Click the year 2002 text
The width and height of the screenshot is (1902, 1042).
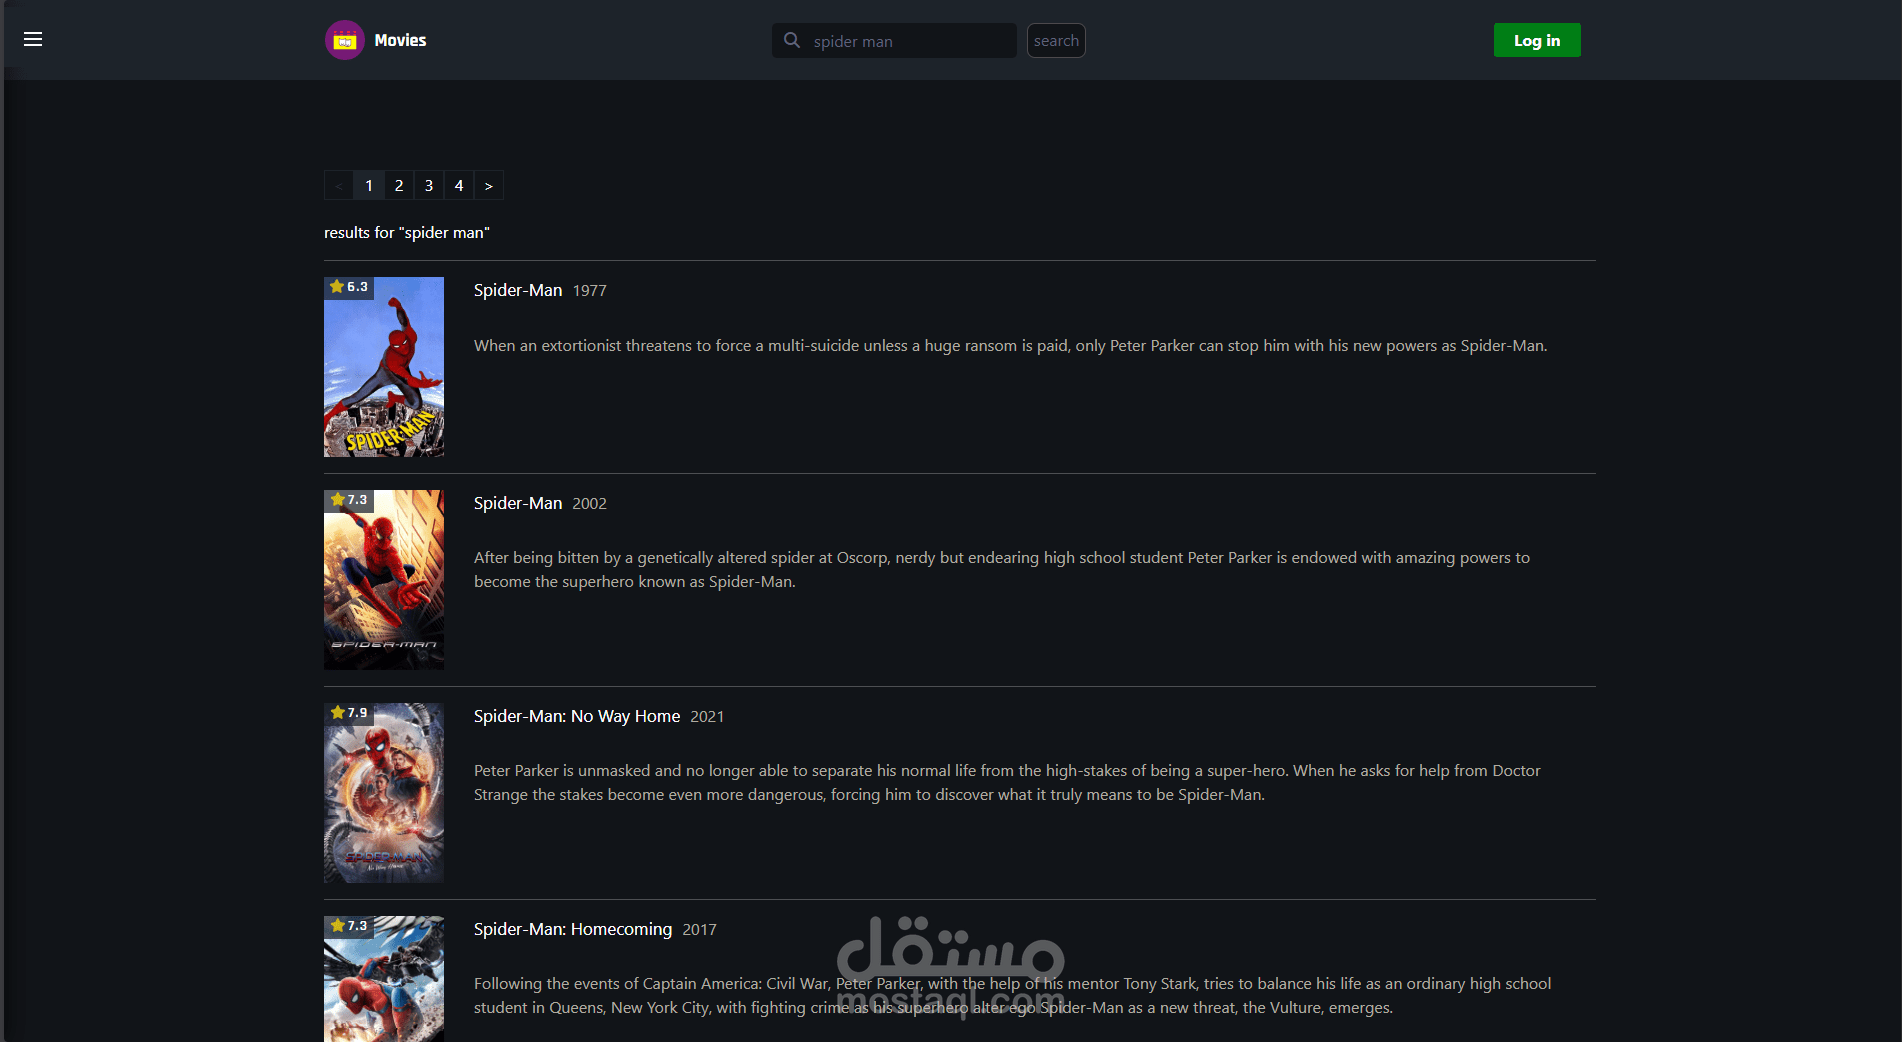pyautogui.click(x=590, y=504)
